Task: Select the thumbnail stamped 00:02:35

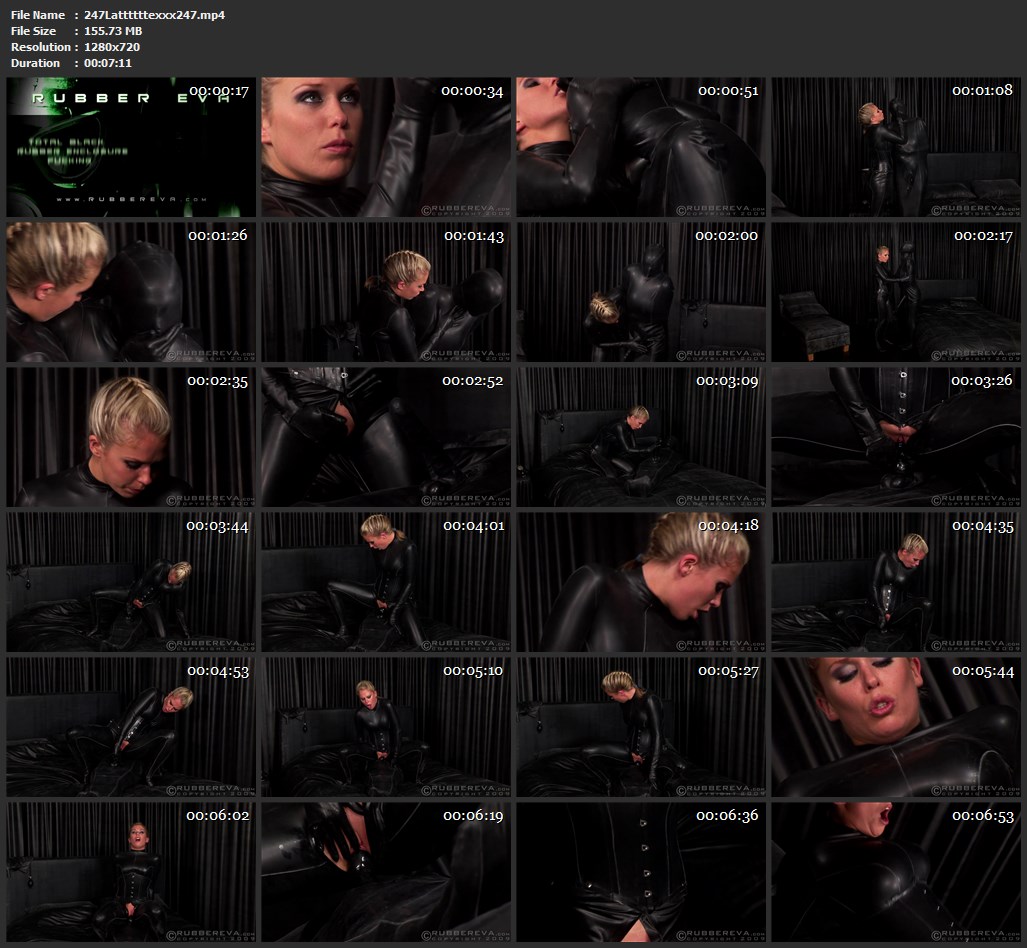Action: 131,437
